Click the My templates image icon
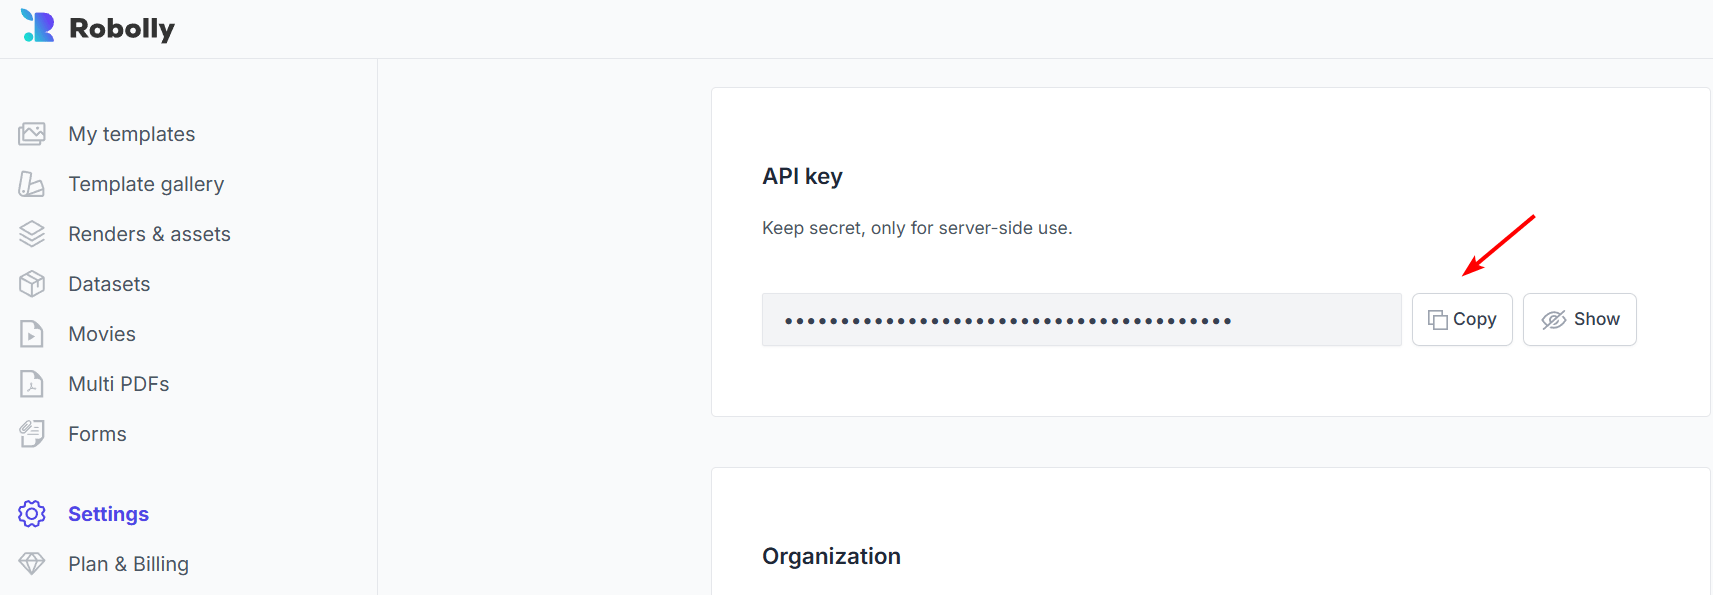1713x595 pixels. pos(32,134)
